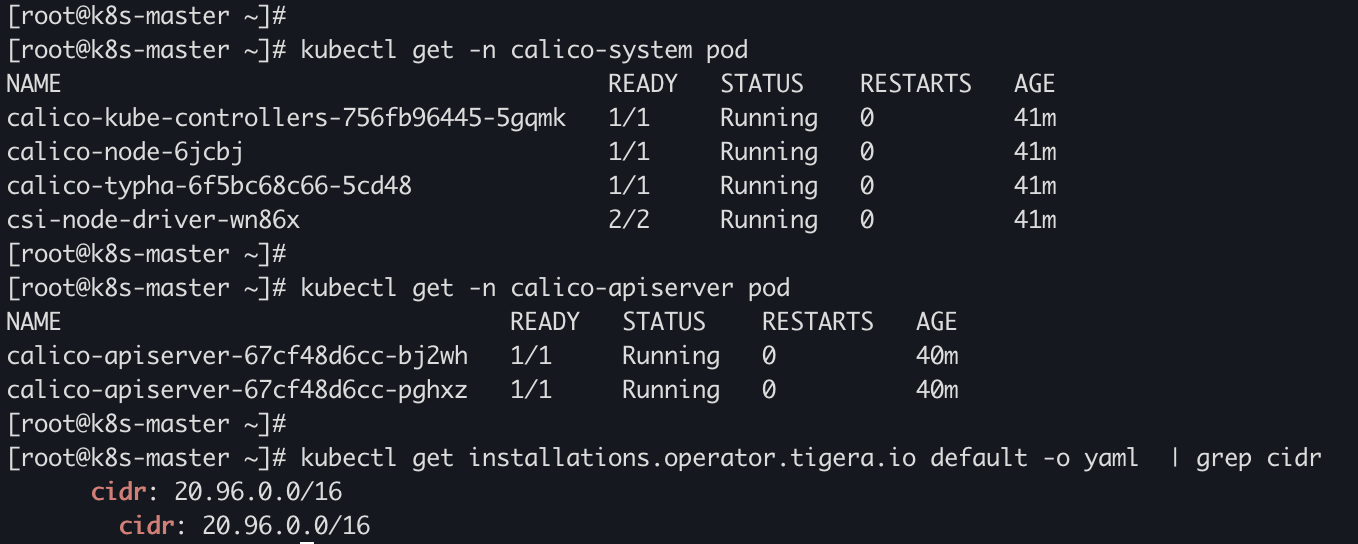The height and width of the screenshot is (544, 1358).
Task: Click the calico-apiserver-67cf48d6cc-bj2wh pod name
Action: (x=237, y=357)
